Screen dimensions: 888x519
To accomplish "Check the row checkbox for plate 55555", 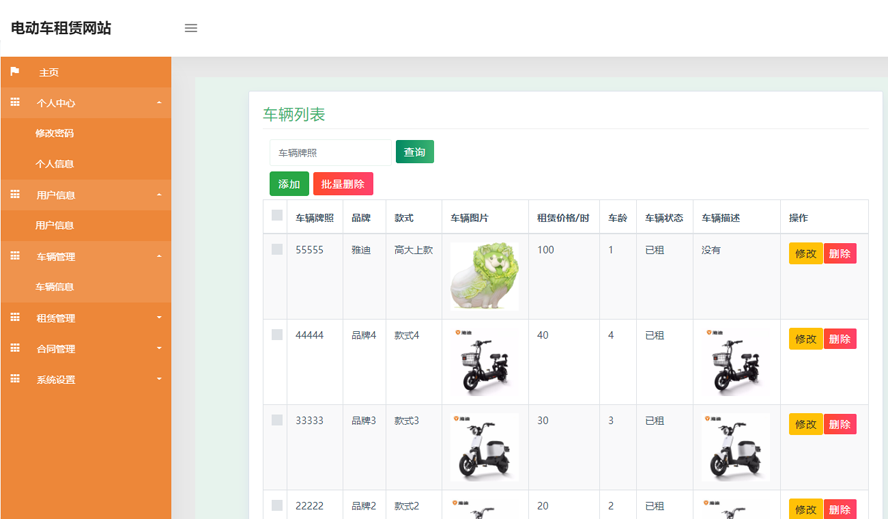I will click(277, 249).
